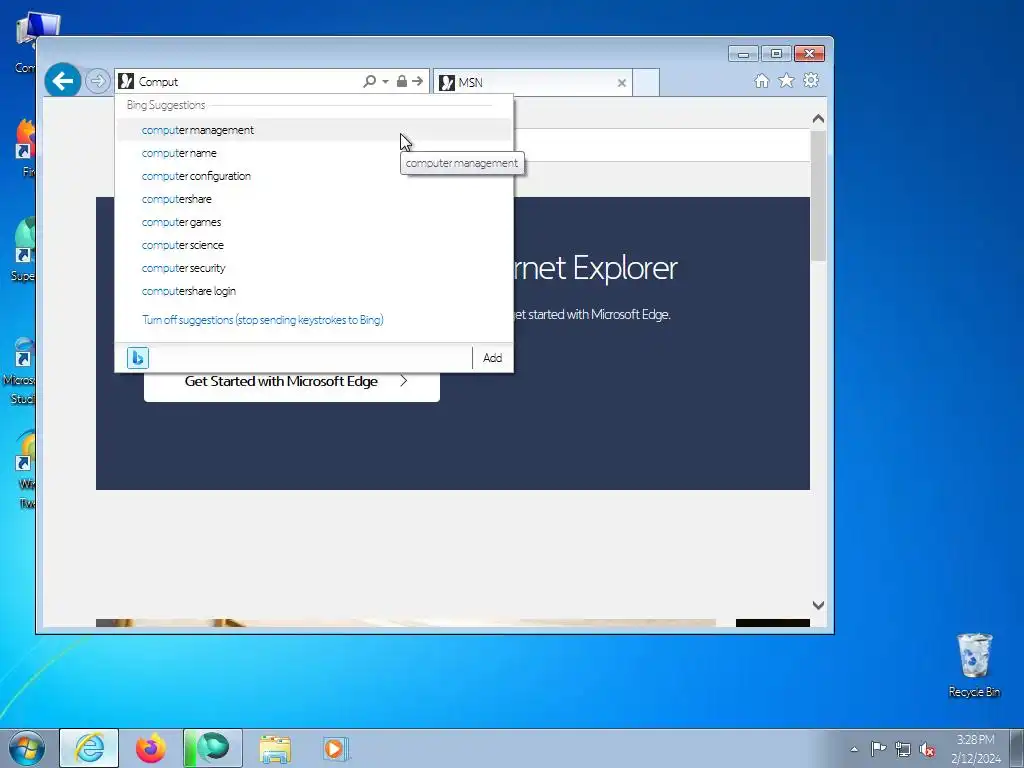The width and height of the screenshot is (1024, 768).
Task: Open Windows Media Player on taskbar
Action: point(336,748)
